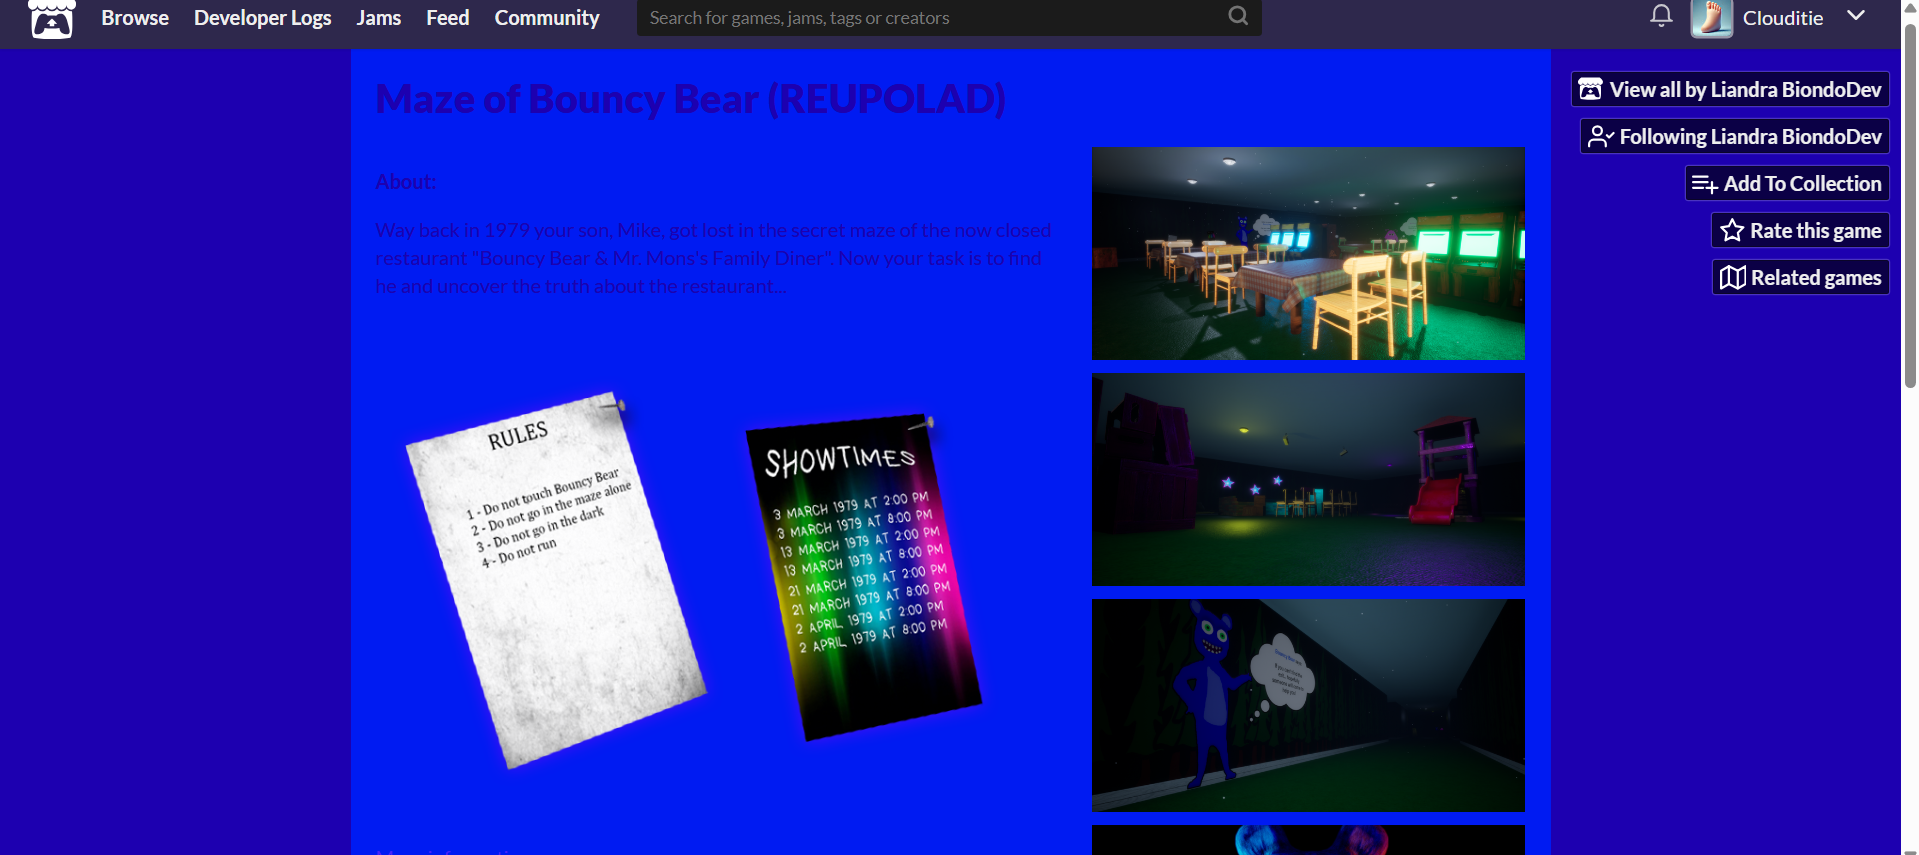Click the Maze of Bouncy Bear title
This screenshot has width=1919, height=855.
690,98
